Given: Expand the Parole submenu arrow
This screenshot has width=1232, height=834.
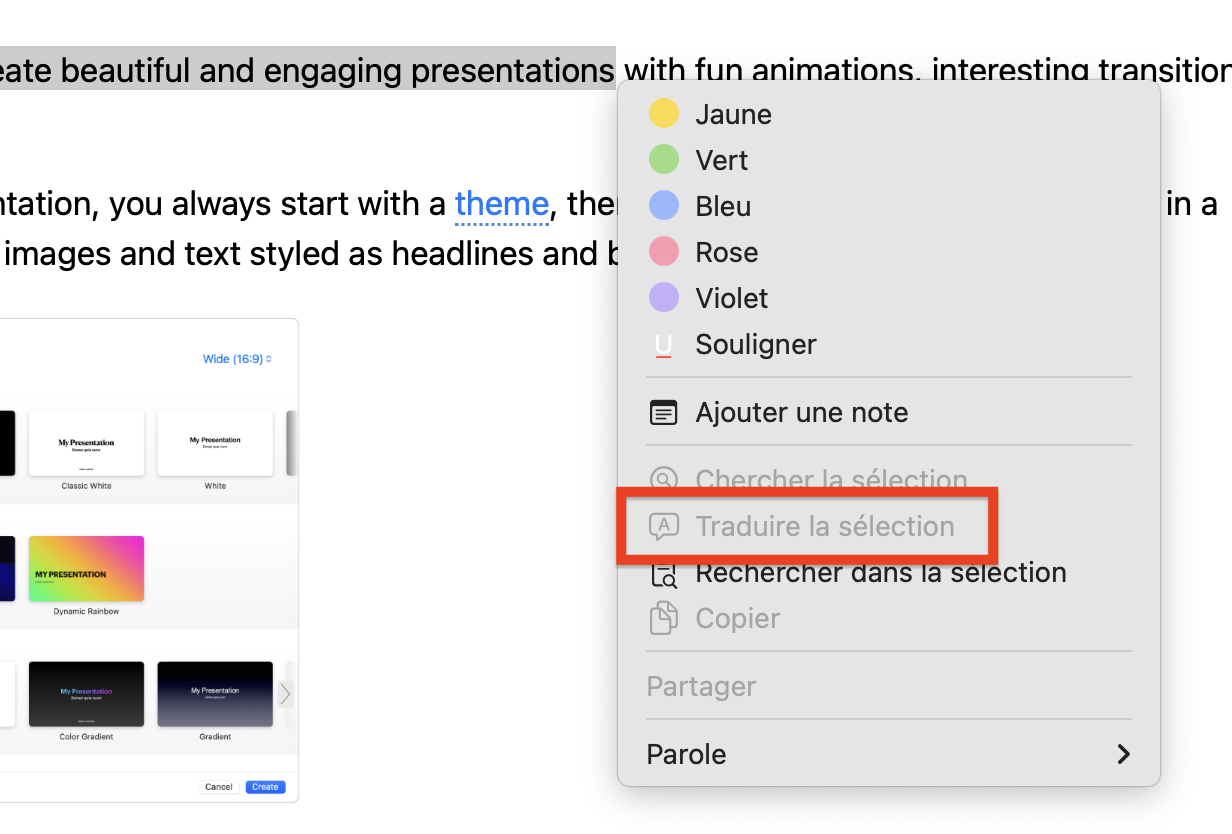Looking at the screenshot, I should 1123,754.
